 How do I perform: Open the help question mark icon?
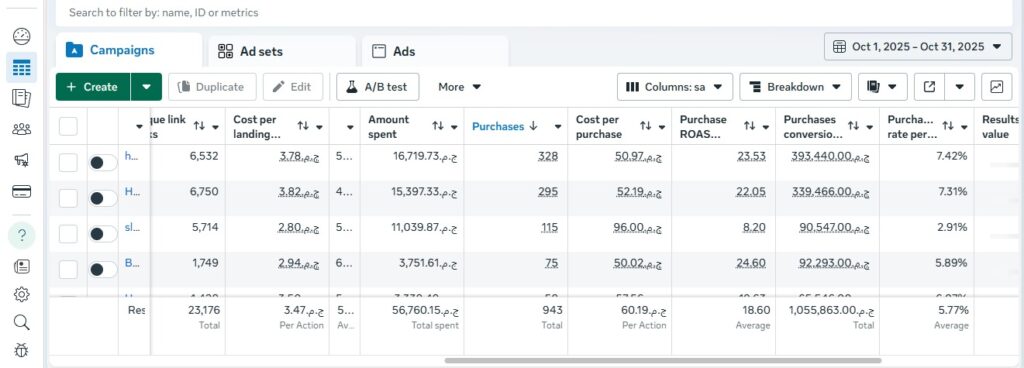(x=22, y=236)
